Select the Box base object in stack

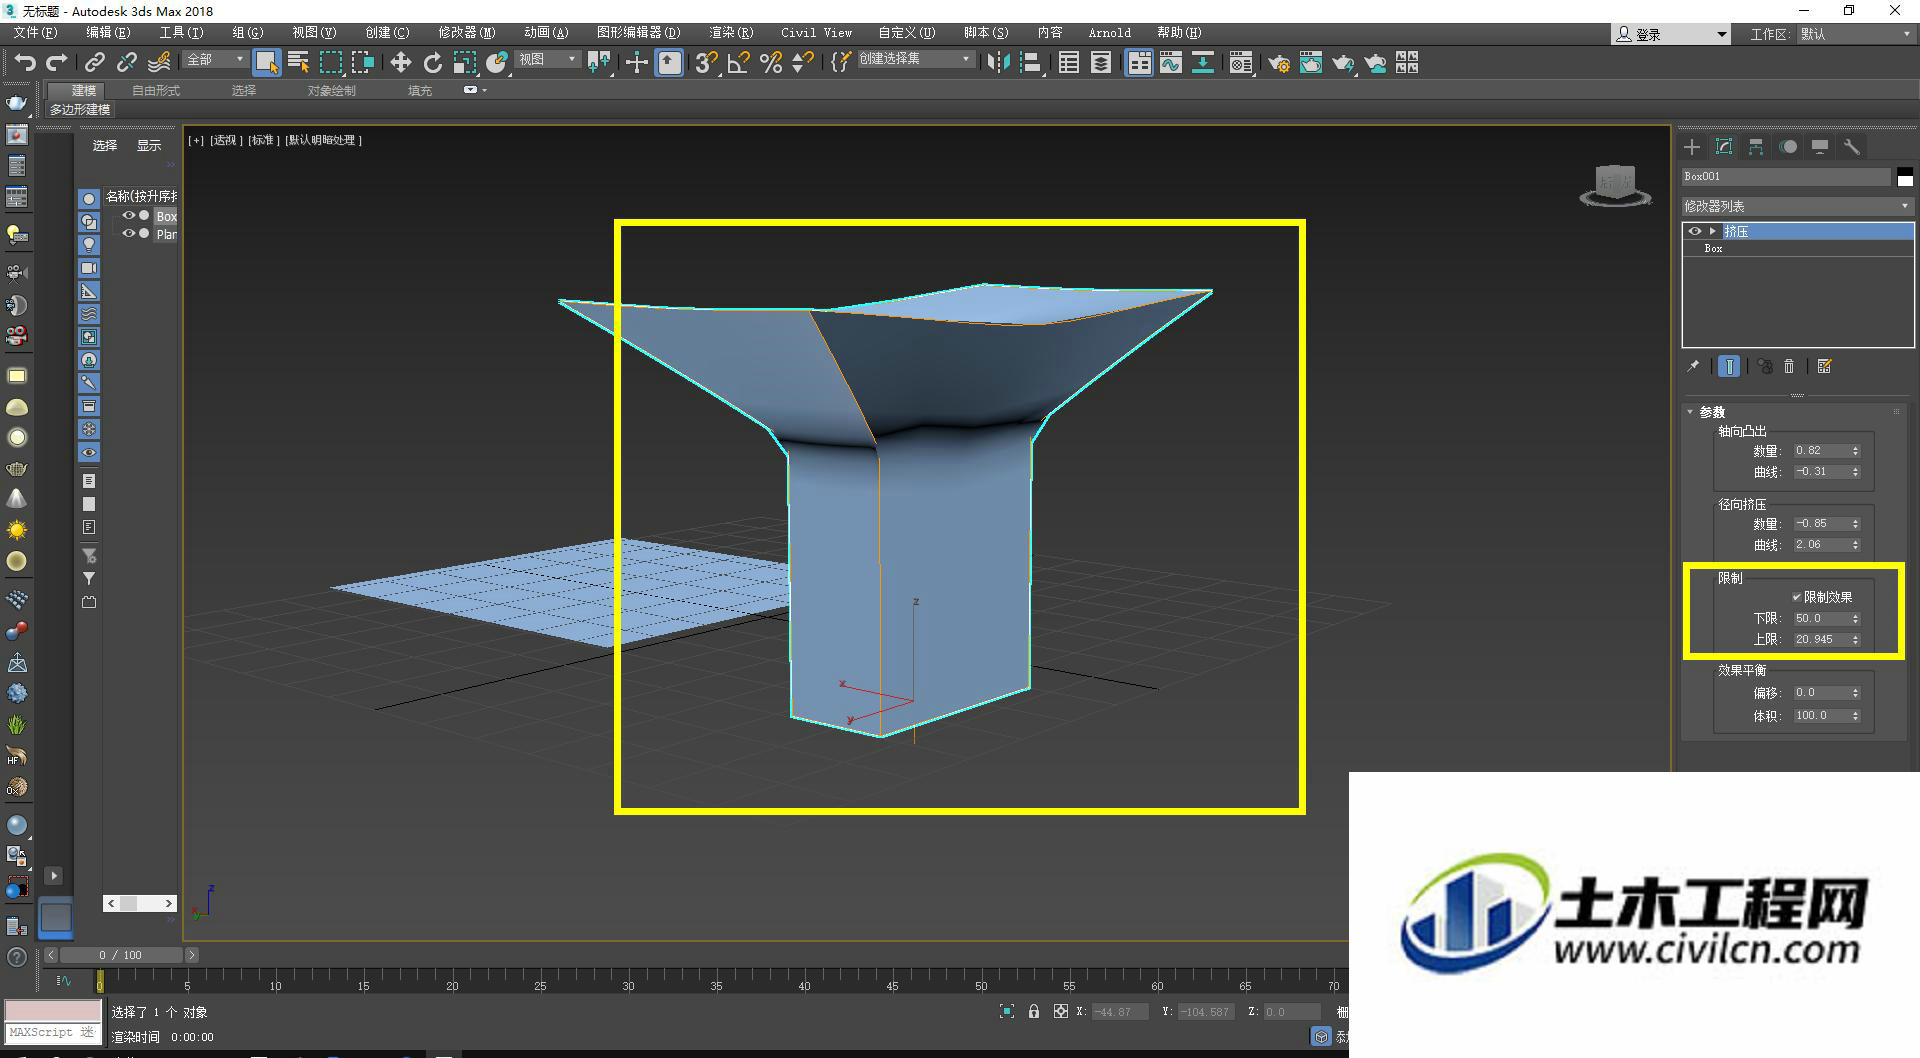pyautogui.click(x=1798, y=248)
